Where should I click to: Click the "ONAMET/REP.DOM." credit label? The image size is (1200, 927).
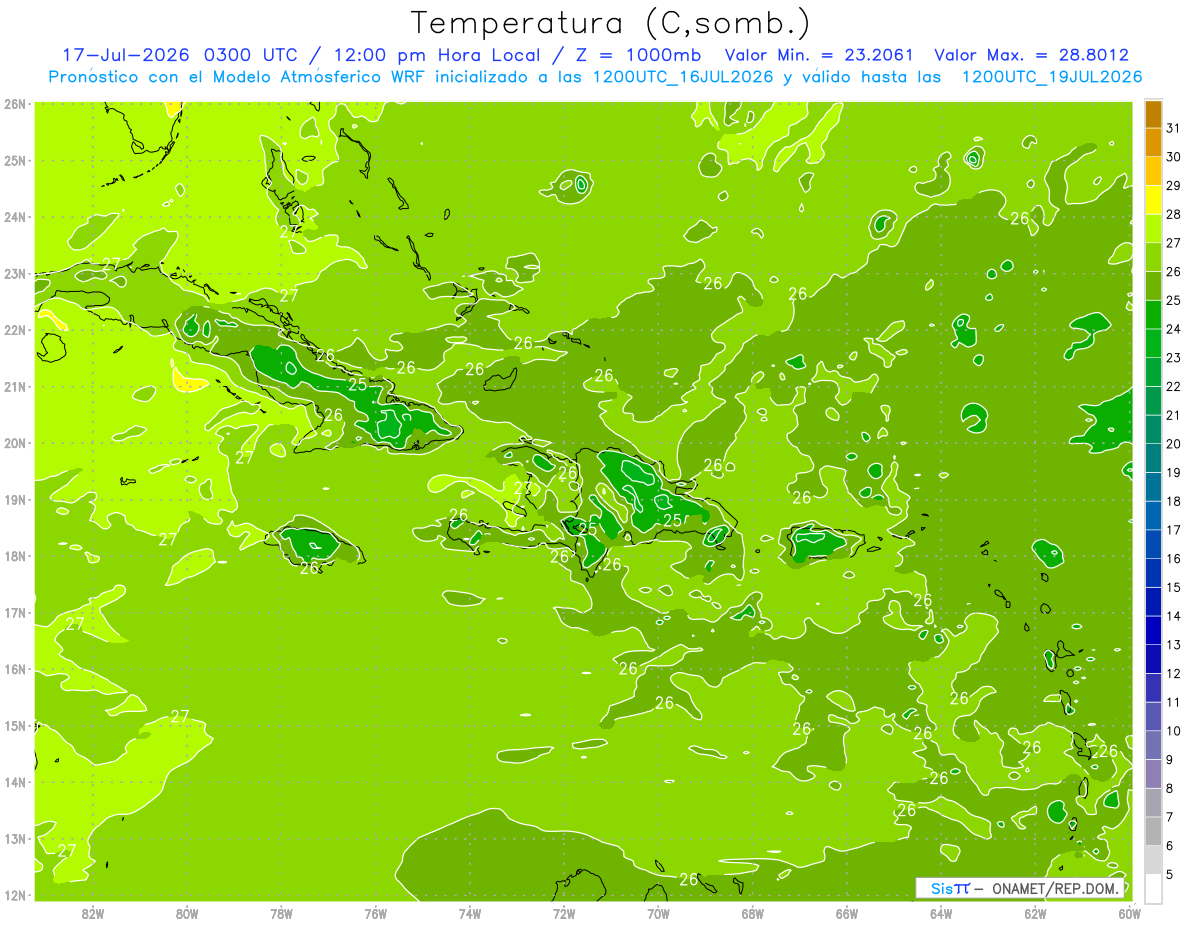(x=1057, y=888)
